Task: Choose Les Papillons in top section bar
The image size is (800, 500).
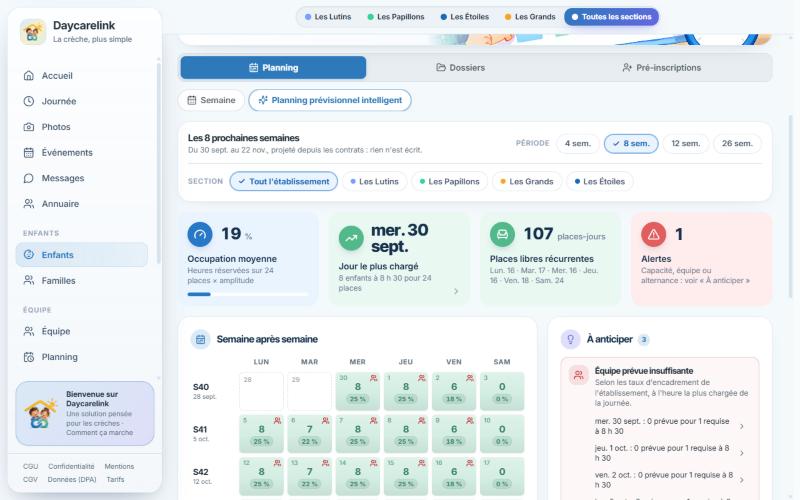Action: pos(396,17)
